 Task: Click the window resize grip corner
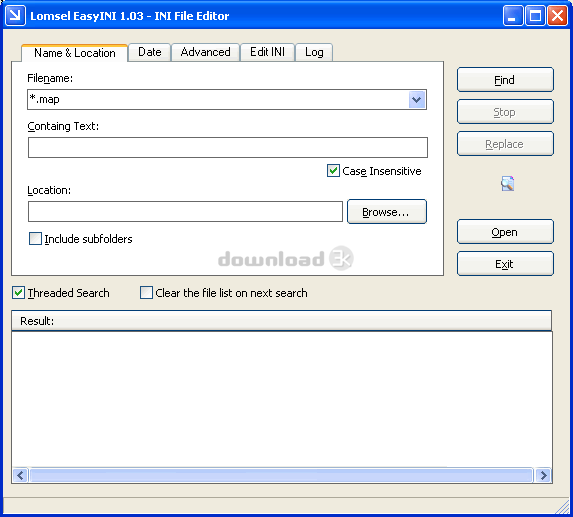[x=563, y=507]
